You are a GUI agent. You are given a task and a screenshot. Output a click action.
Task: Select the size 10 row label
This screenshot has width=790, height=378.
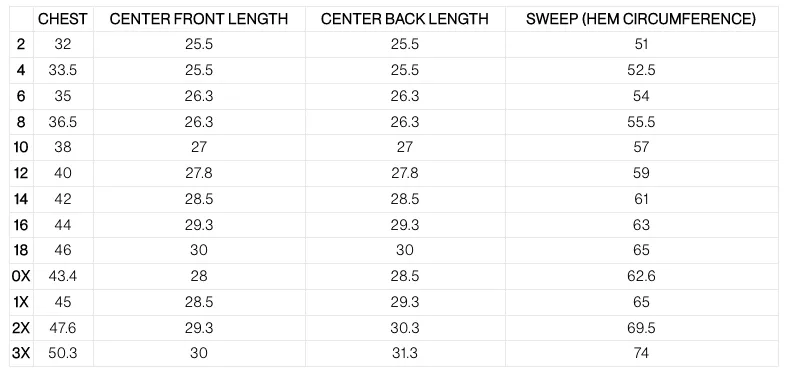tap(21, 147)
